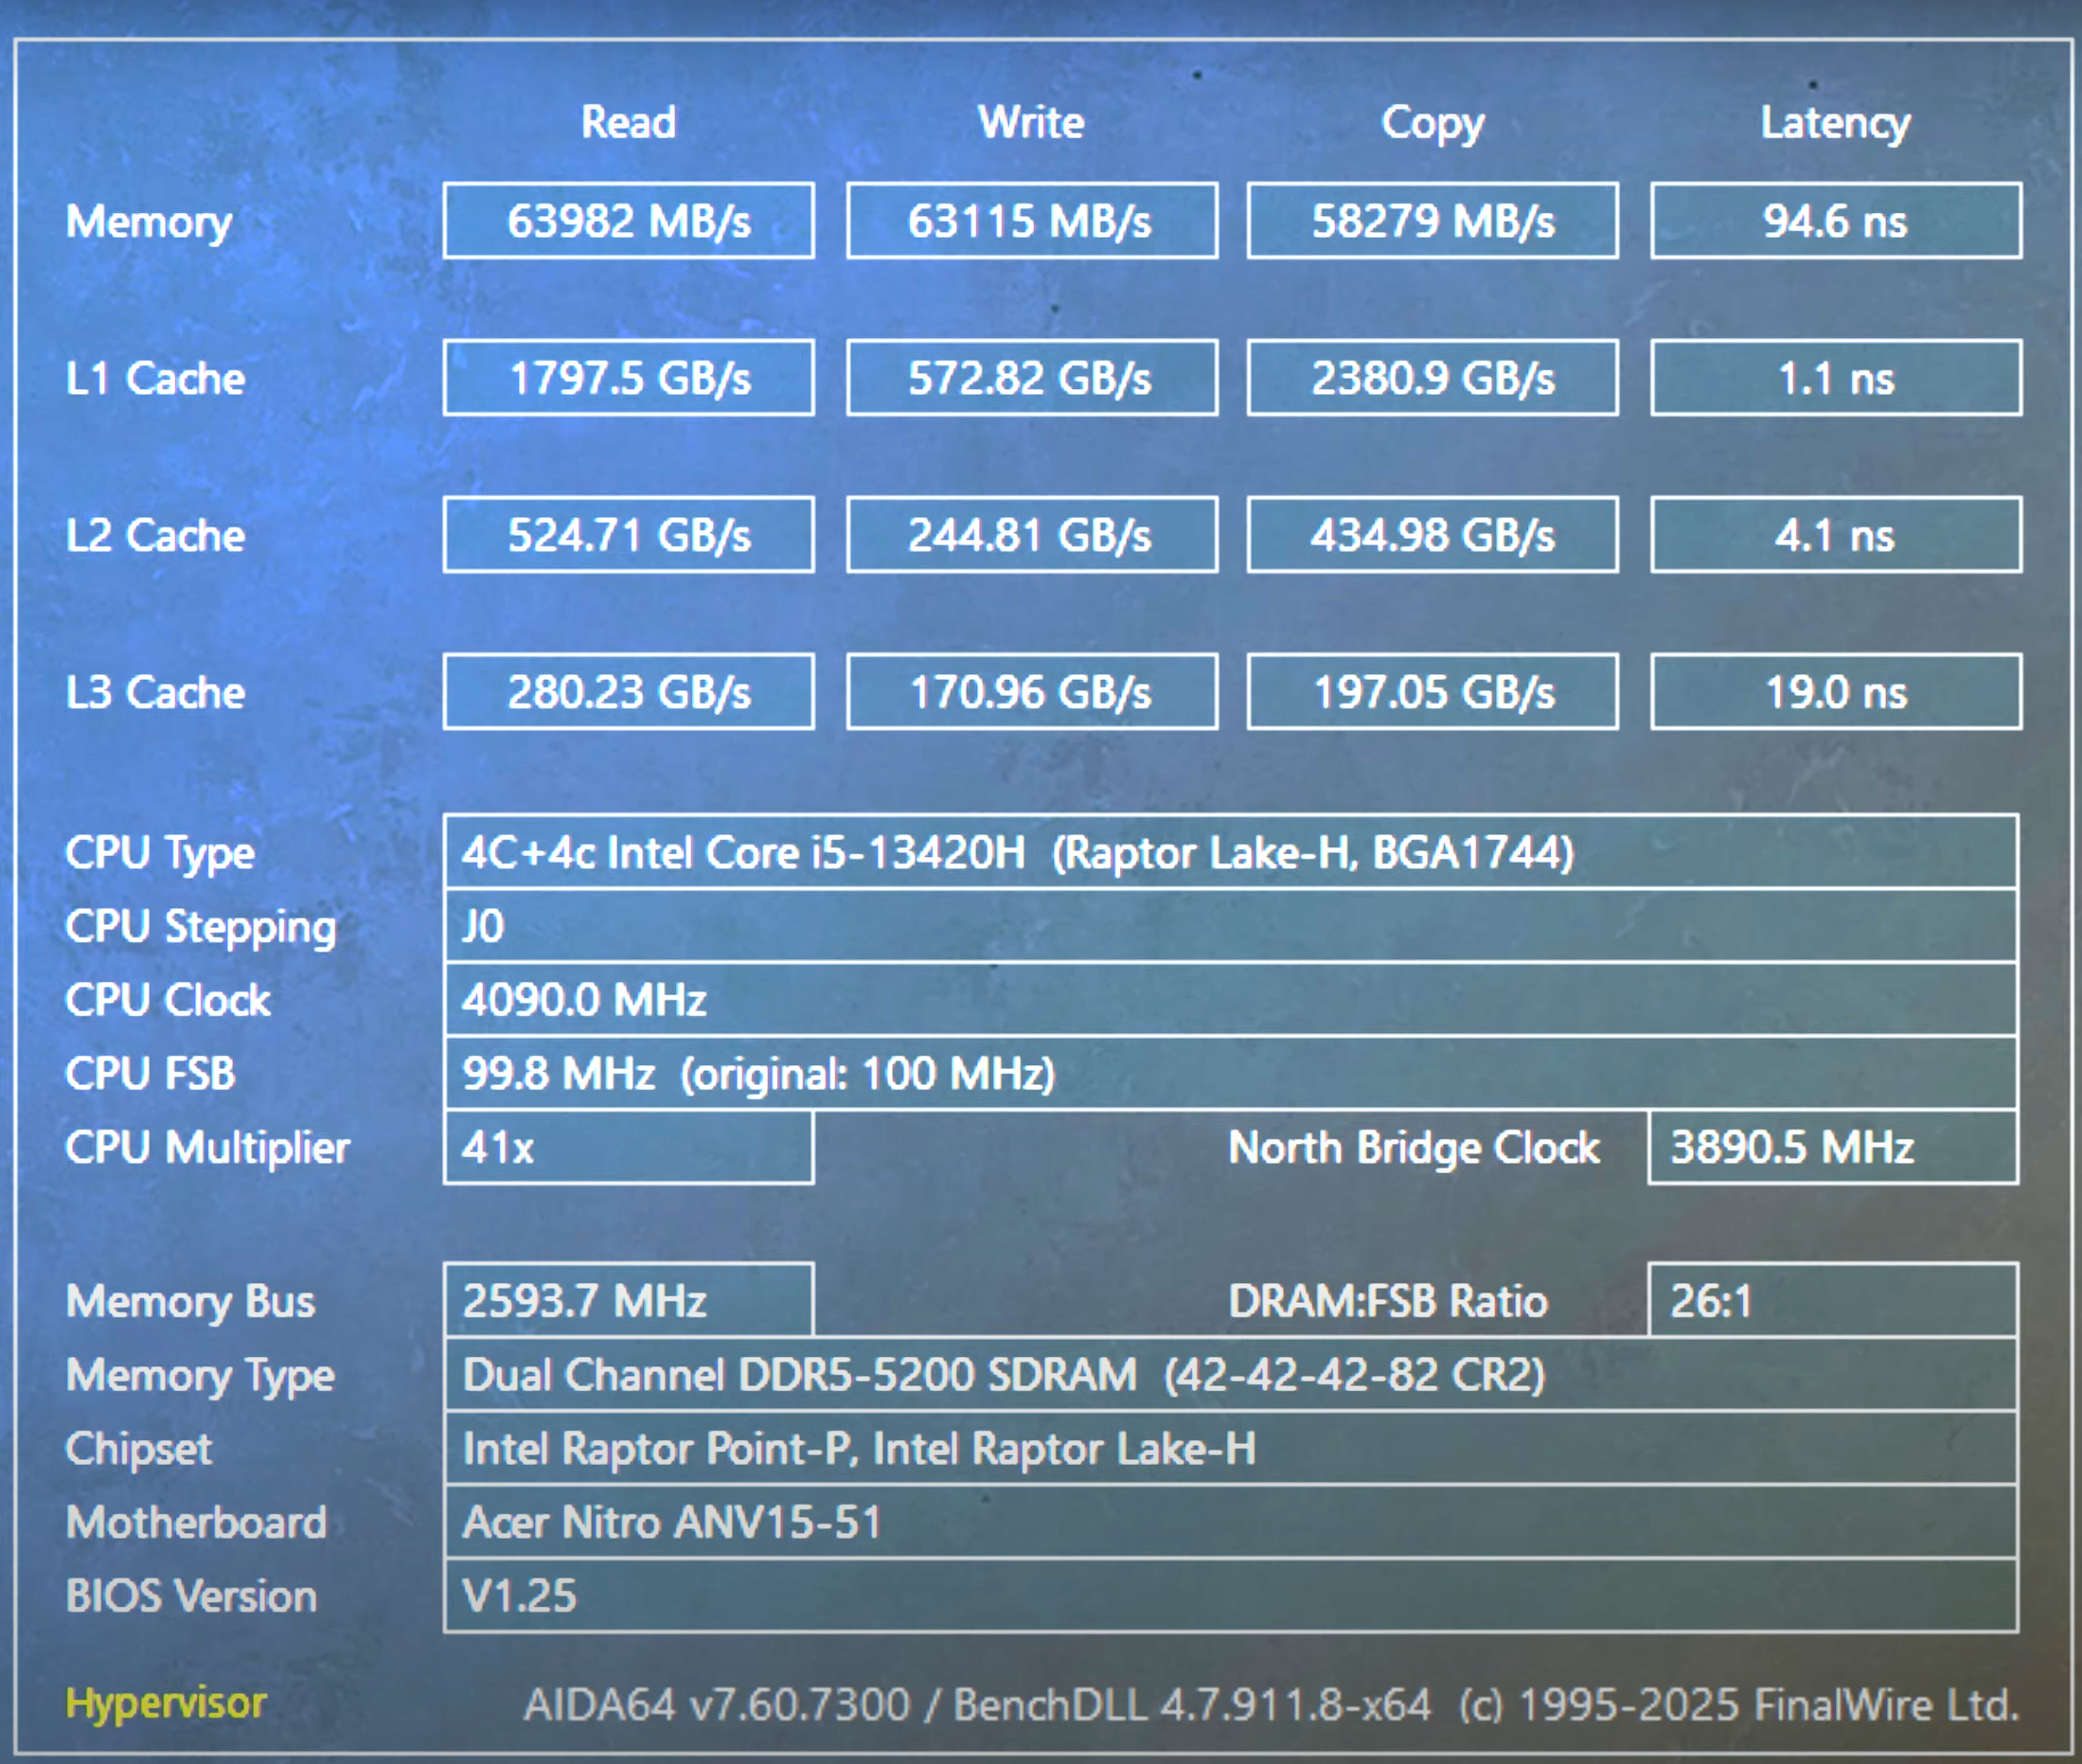Click the Motherboard label

tap(196, 1523)
